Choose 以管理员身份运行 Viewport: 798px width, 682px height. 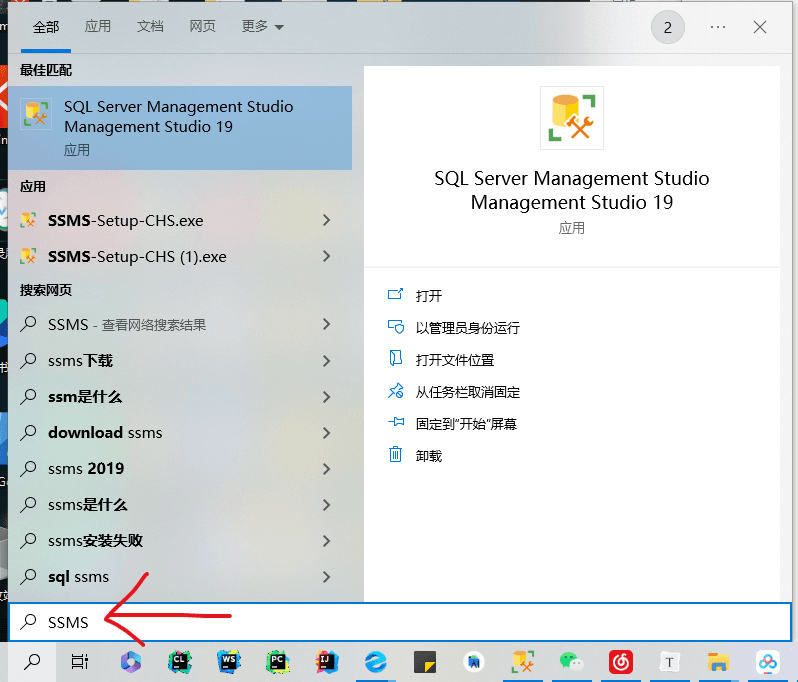[x=468, y=328]
